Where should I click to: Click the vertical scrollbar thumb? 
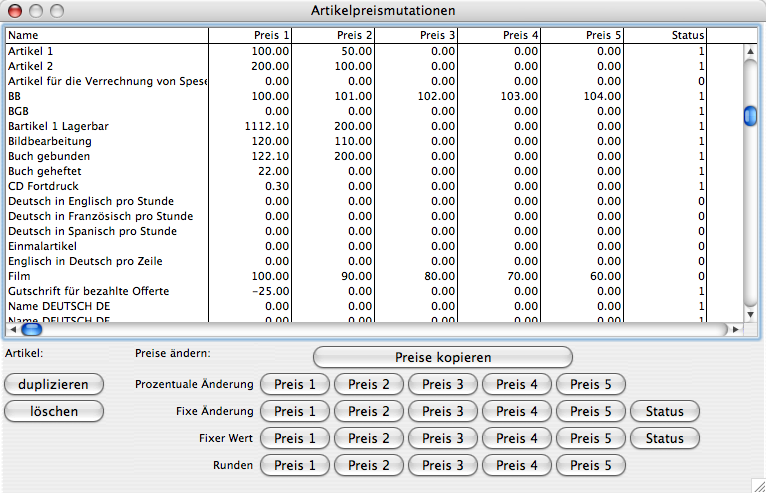point(750,116)
